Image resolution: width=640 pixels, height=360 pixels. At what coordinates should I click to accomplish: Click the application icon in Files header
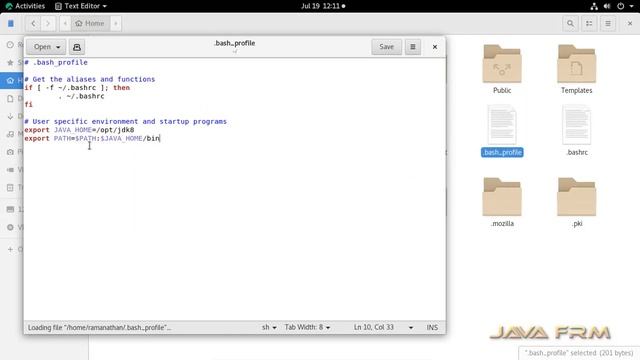(11, 23)
